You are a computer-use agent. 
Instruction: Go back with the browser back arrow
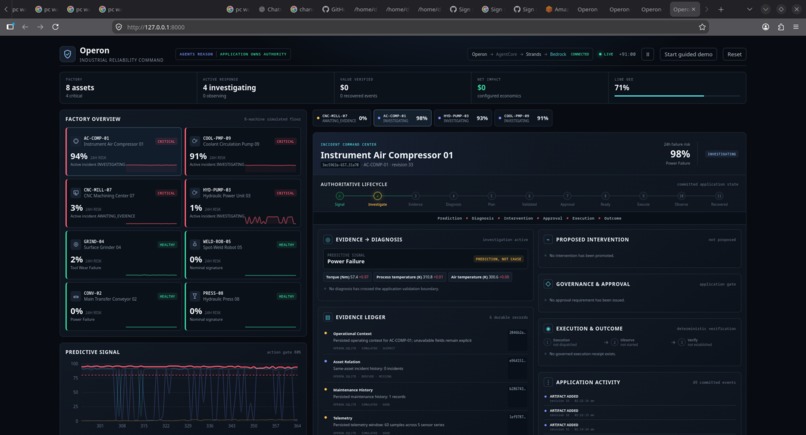[x=25, y=27]
